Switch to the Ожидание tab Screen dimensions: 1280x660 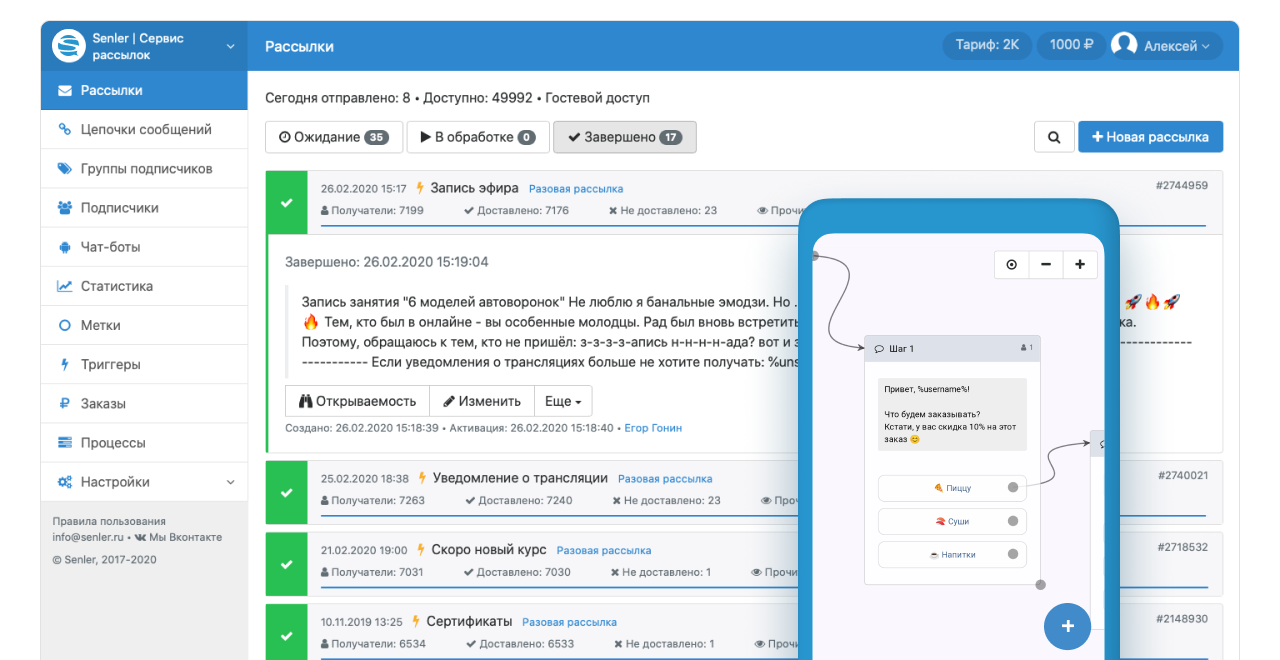pos(334,137)
